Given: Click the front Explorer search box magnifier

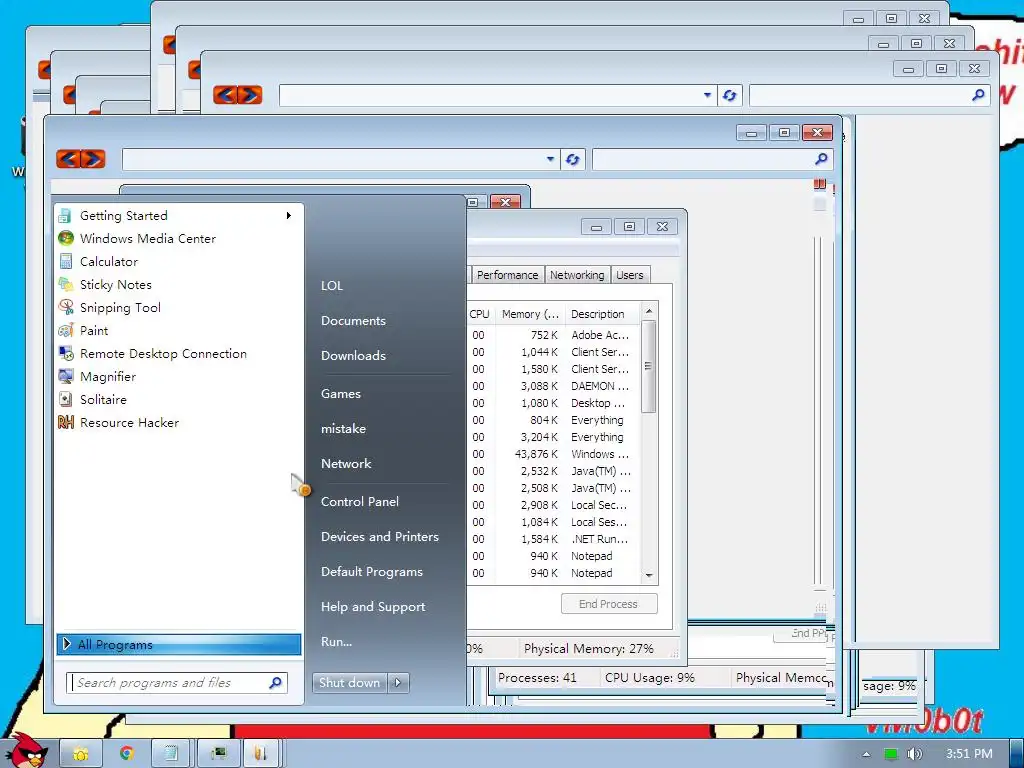Looking at the screenshot, I should [821, 159].
